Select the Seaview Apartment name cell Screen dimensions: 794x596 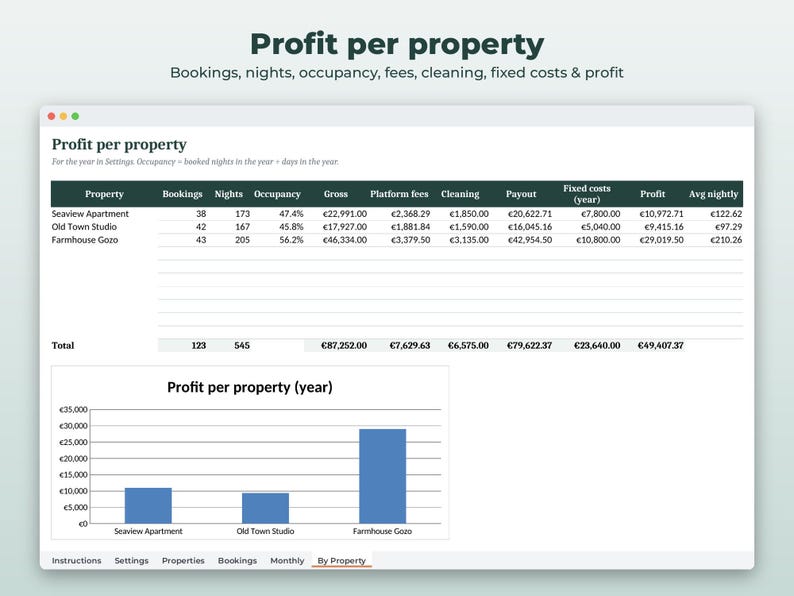[90, 214]
